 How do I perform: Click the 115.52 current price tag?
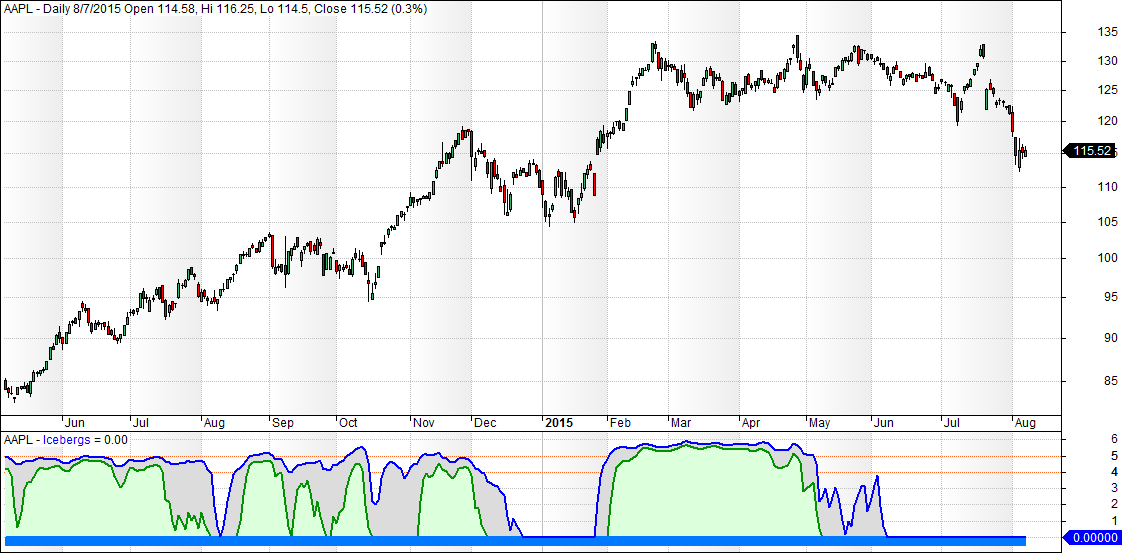point(1092,152)
